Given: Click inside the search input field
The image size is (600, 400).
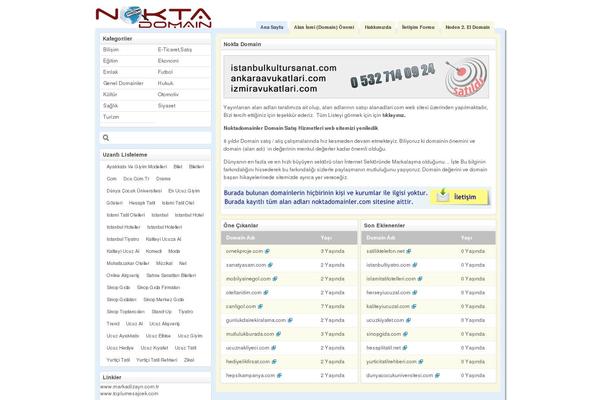Looking at the screenshot, I should tap(155, 138).
